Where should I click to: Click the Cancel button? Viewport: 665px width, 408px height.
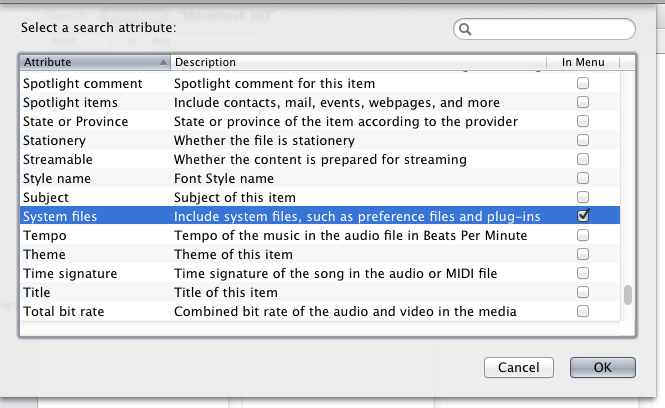pyautogui.click(x=518, y=367)
